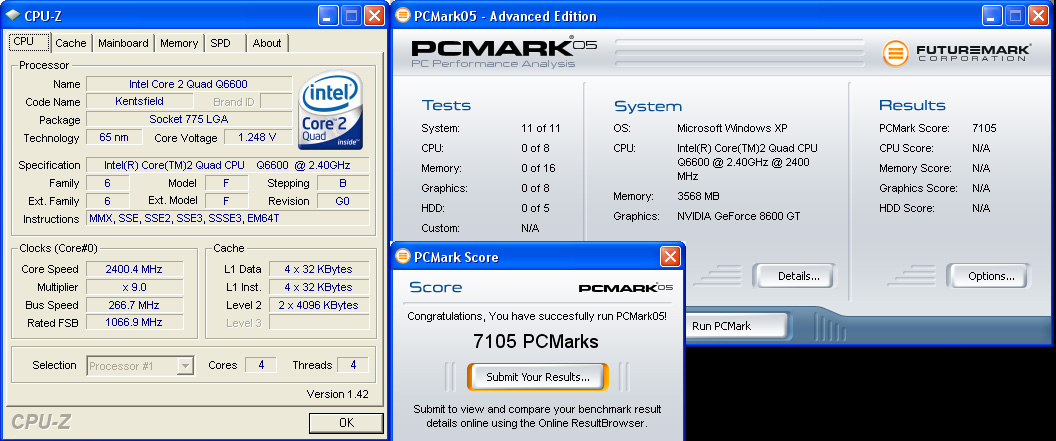Click the 7105 PCMarks score text

click(x=536, y=342)
